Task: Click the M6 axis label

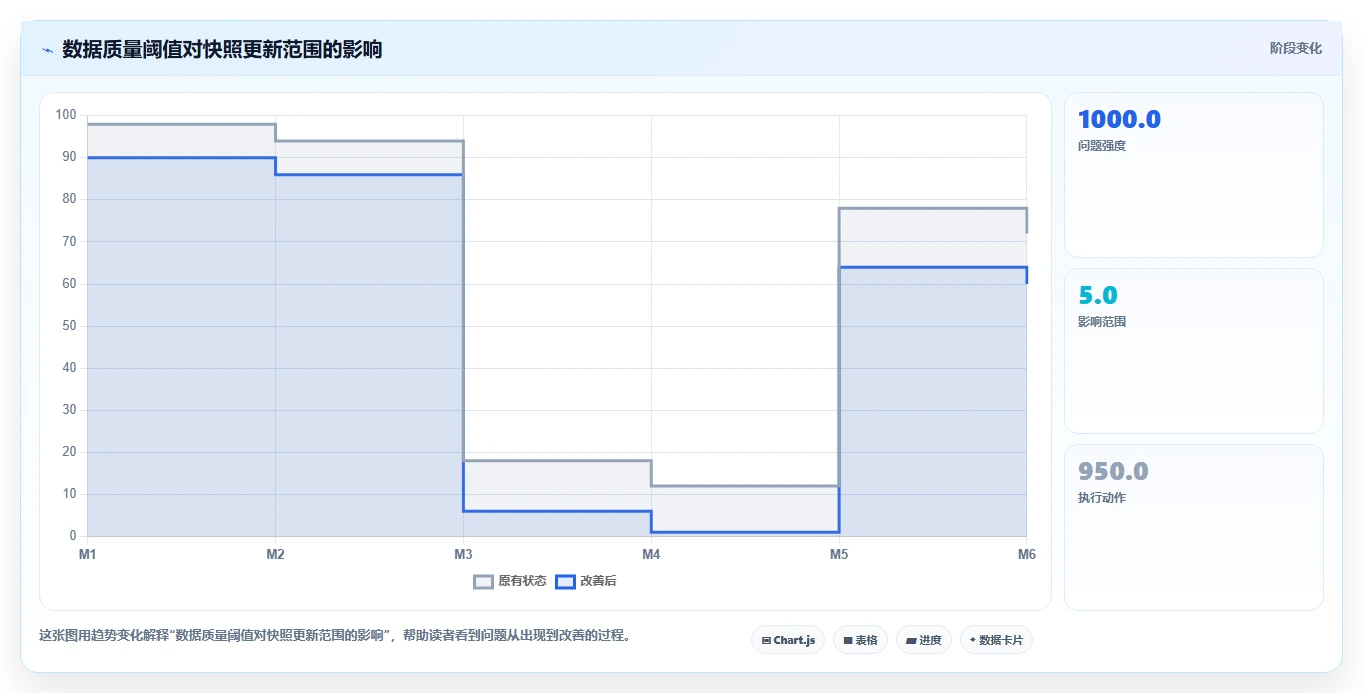Action: click(1026, 554)
